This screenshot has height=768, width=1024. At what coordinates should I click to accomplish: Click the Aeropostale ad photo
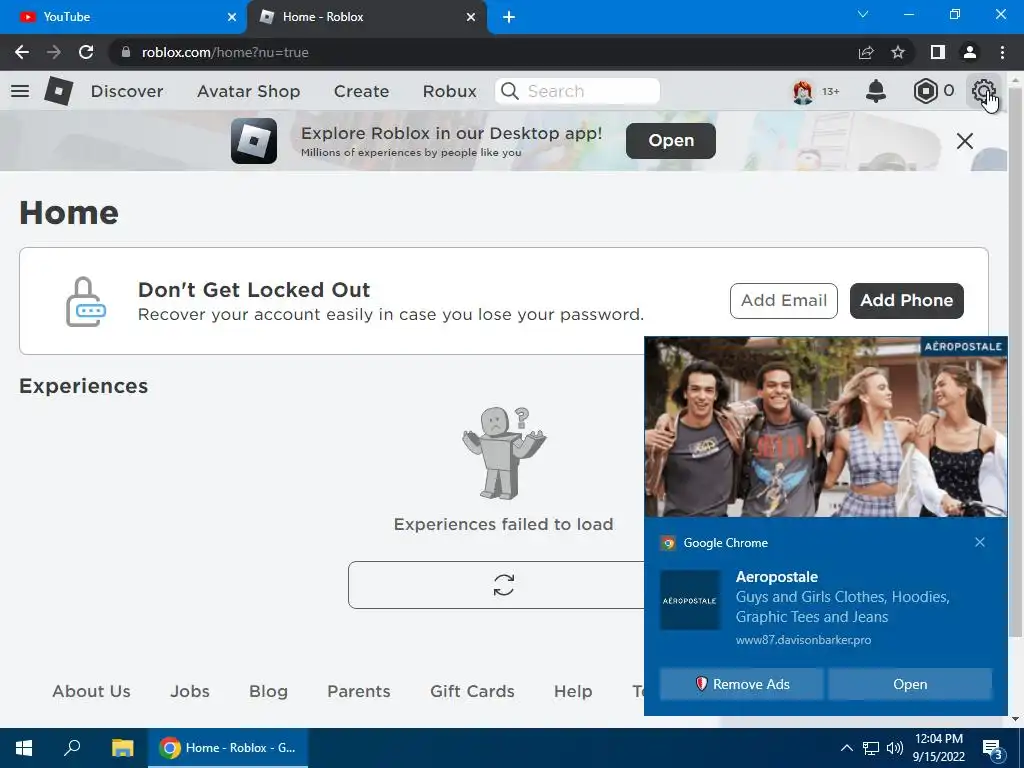826,427
